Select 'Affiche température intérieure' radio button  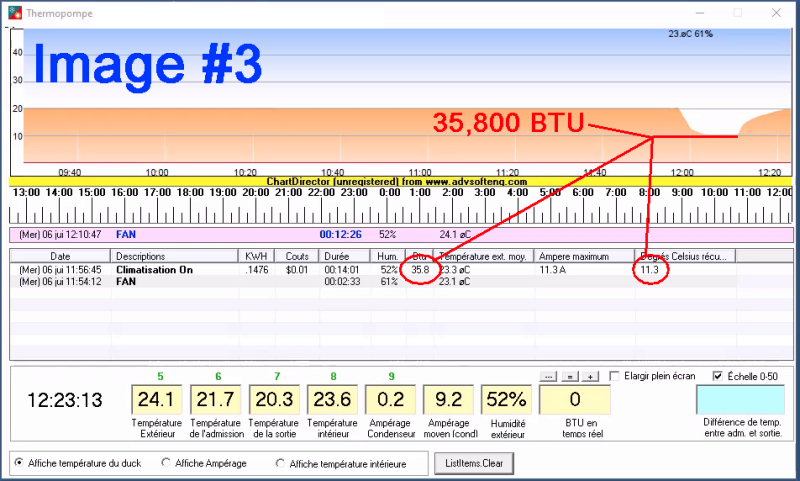(x=280, y=463)
